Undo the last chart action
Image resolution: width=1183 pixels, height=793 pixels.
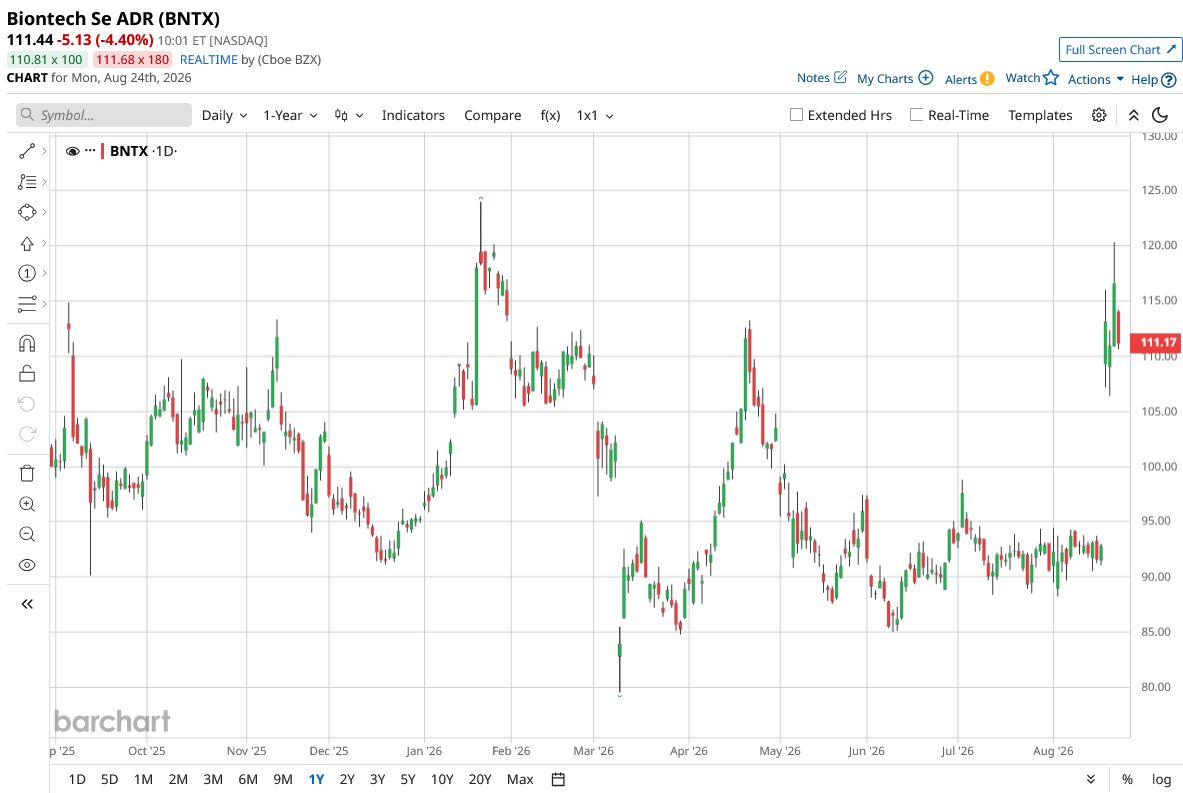click(26, 404)
